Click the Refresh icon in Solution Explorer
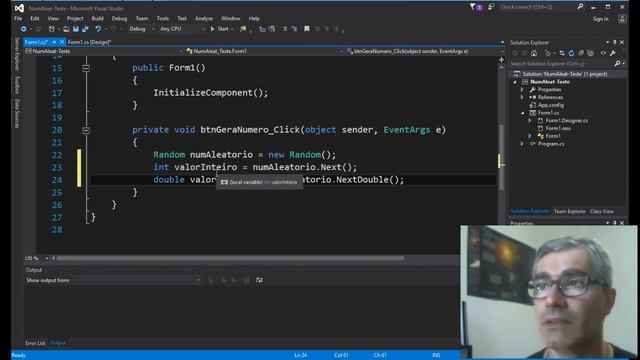The height and width of the screenshot is (360, 640). tap(571, 53)
